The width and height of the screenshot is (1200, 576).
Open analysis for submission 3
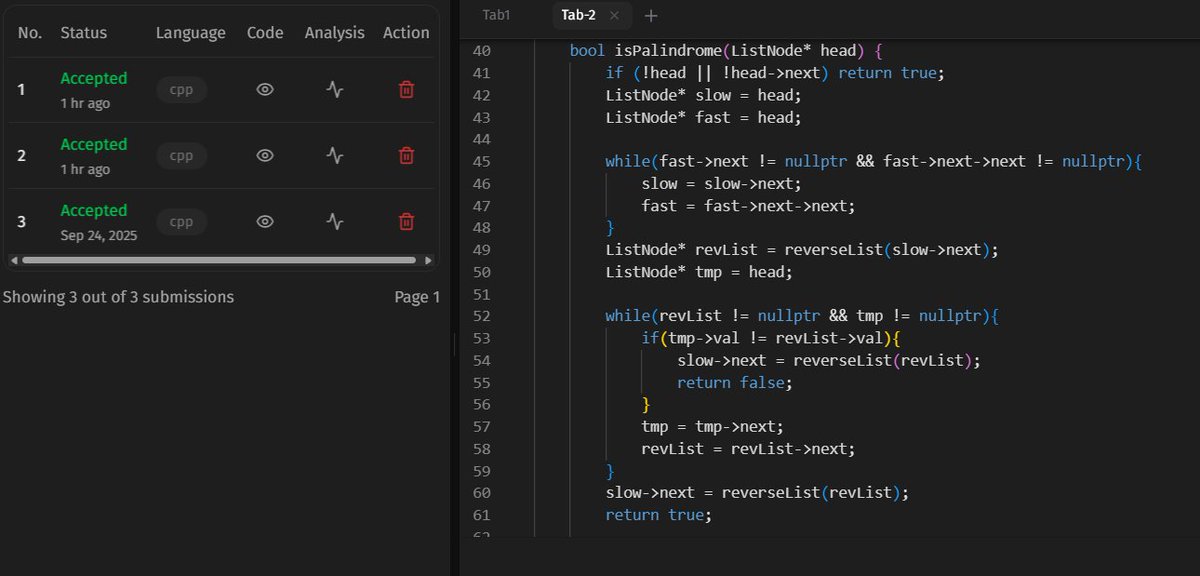click(x=335, y=221)
